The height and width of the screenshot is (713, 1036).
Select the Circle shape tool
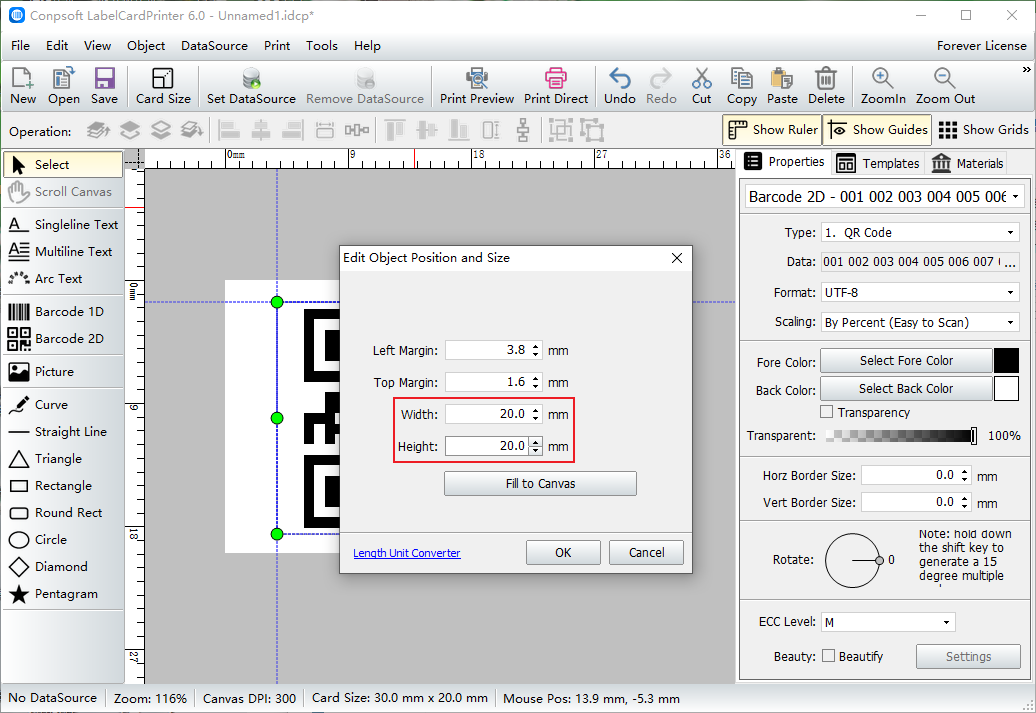pos(63,540)
